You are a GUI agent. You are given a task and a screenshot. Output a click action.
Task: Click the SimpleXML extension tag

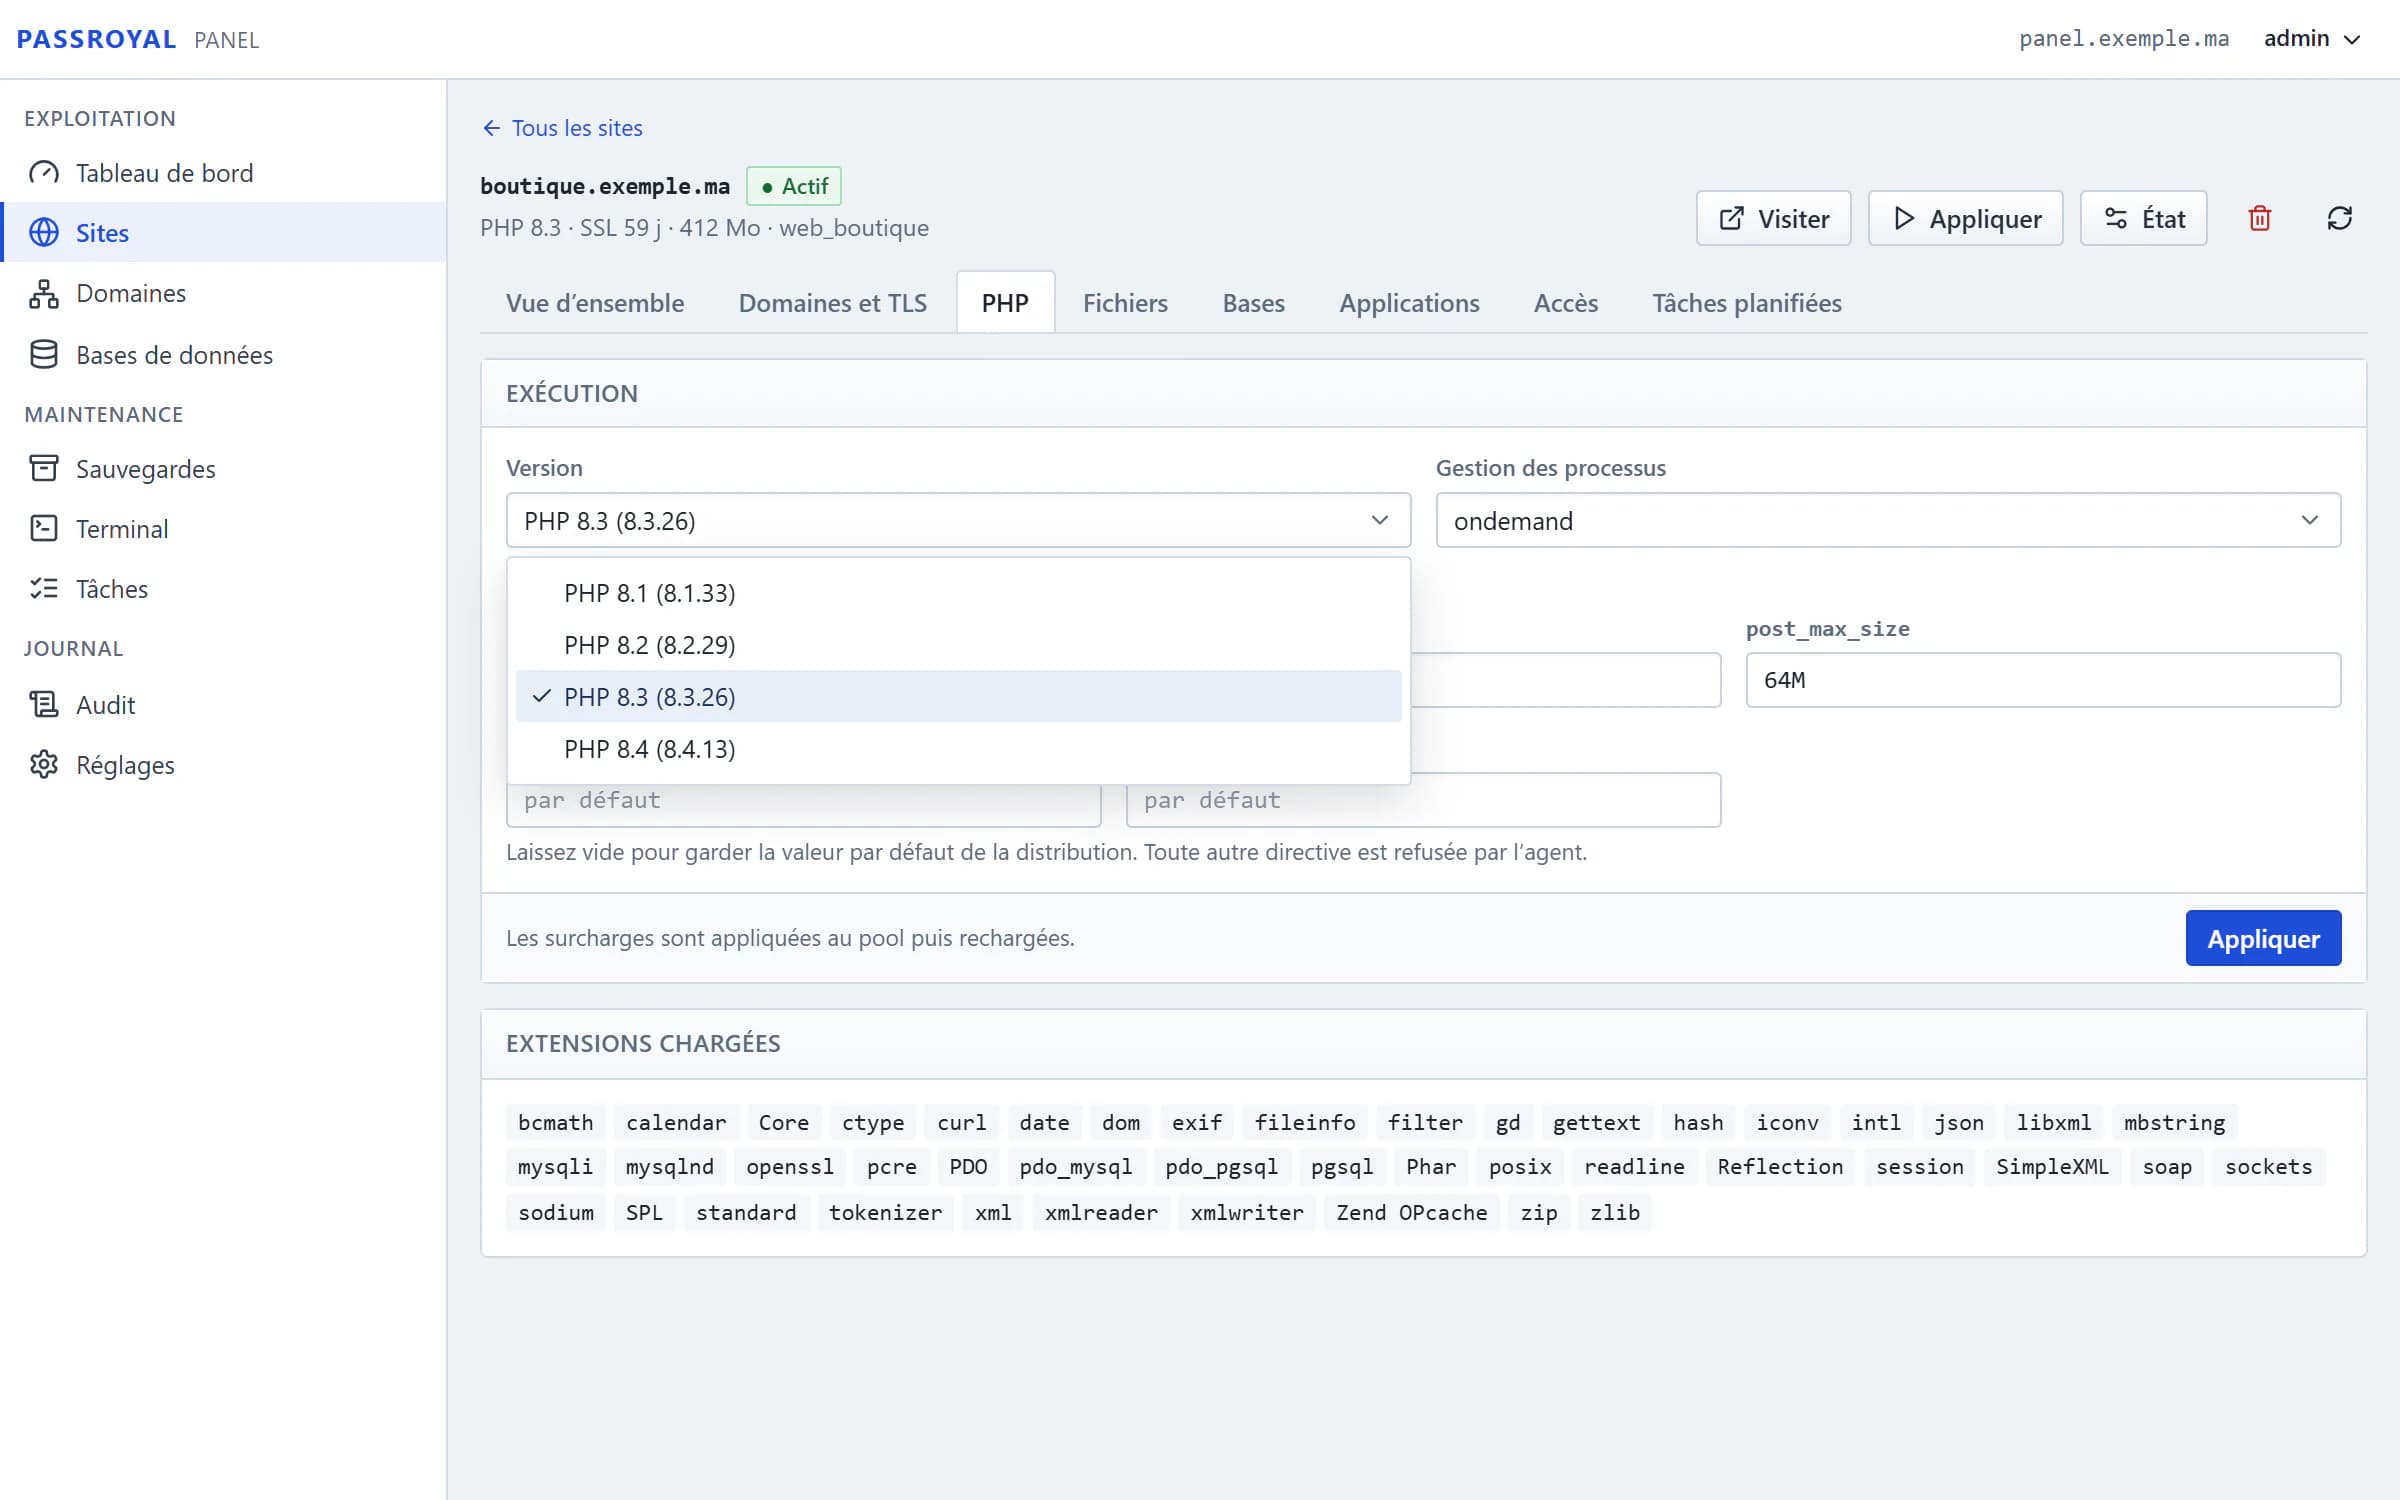pyautogui.click(x=2052, y=1167)
